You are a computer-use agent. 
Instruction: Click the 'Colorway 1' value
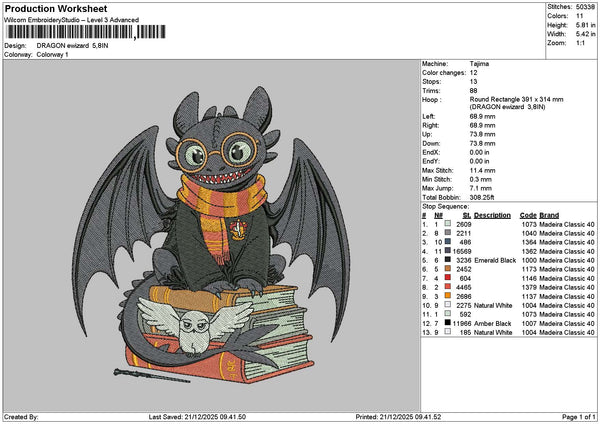52,55
